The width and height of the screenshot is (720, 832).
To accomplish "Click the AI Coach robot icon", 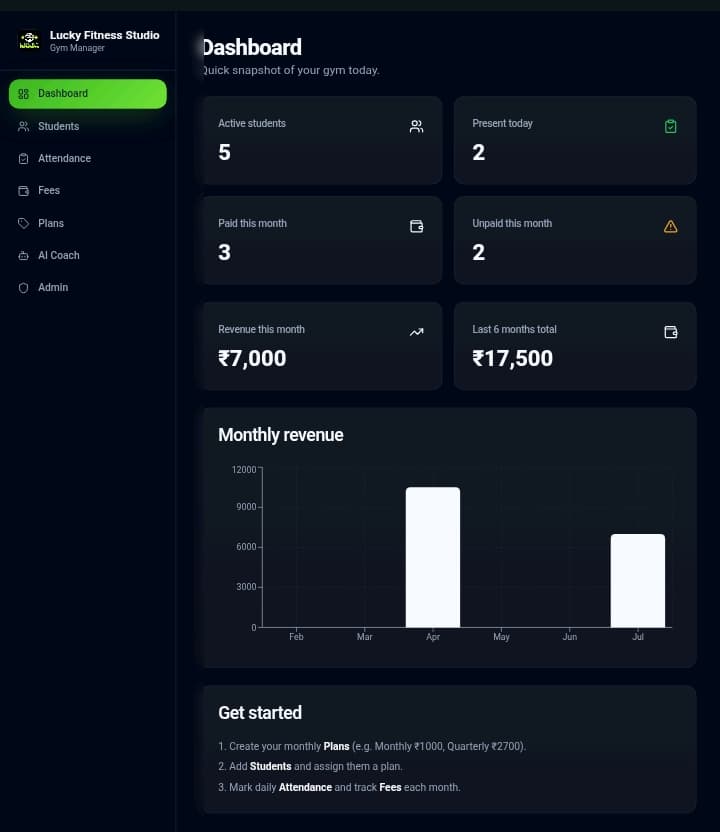I will click(x=23, y=256).
